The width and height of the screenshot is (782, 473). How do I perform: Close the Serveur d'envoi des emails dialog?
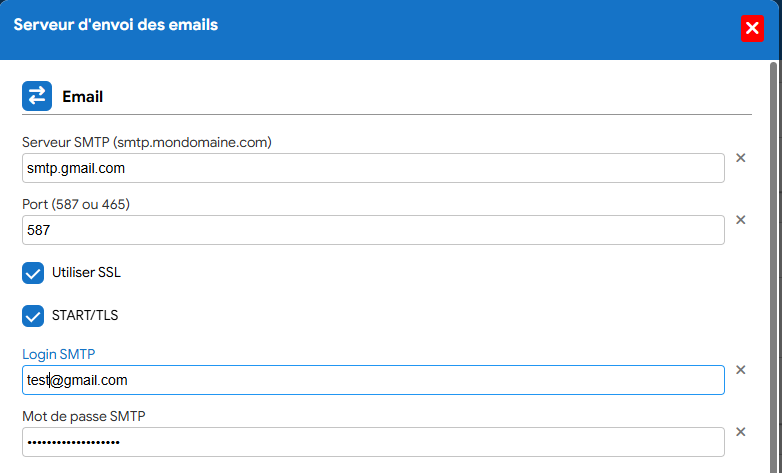coord(752,28)
